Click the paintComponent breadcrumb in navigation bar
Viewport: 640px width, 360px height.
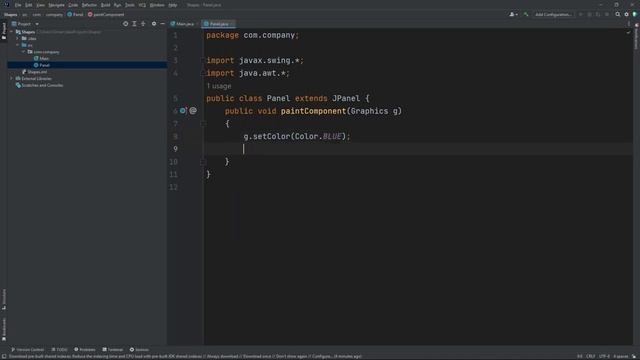pyautogui.click(x=106, y=15)
